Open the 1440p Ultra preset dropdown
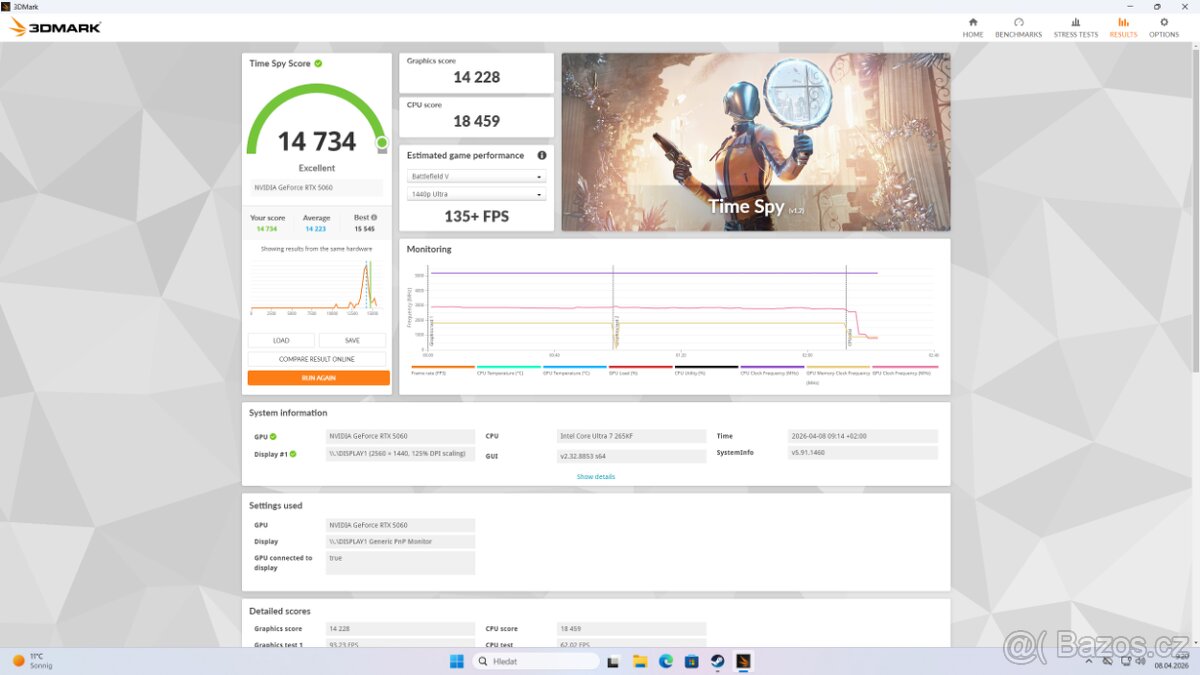 pos(476,195)
